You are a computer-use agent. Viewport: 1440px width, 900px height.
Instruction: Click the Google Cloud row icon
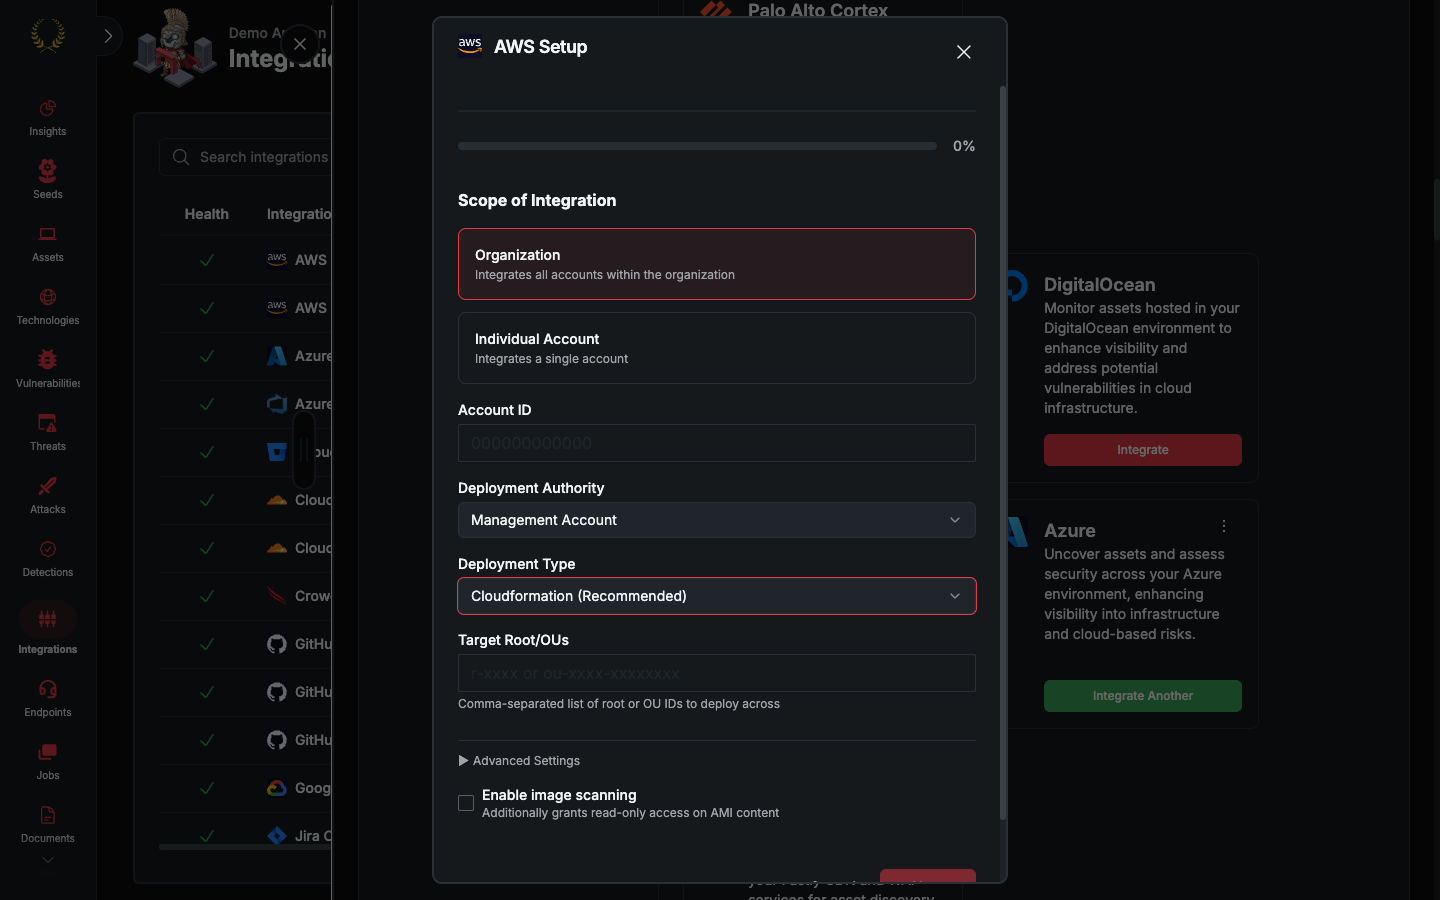pyautogui.click(x=277, y=788)
